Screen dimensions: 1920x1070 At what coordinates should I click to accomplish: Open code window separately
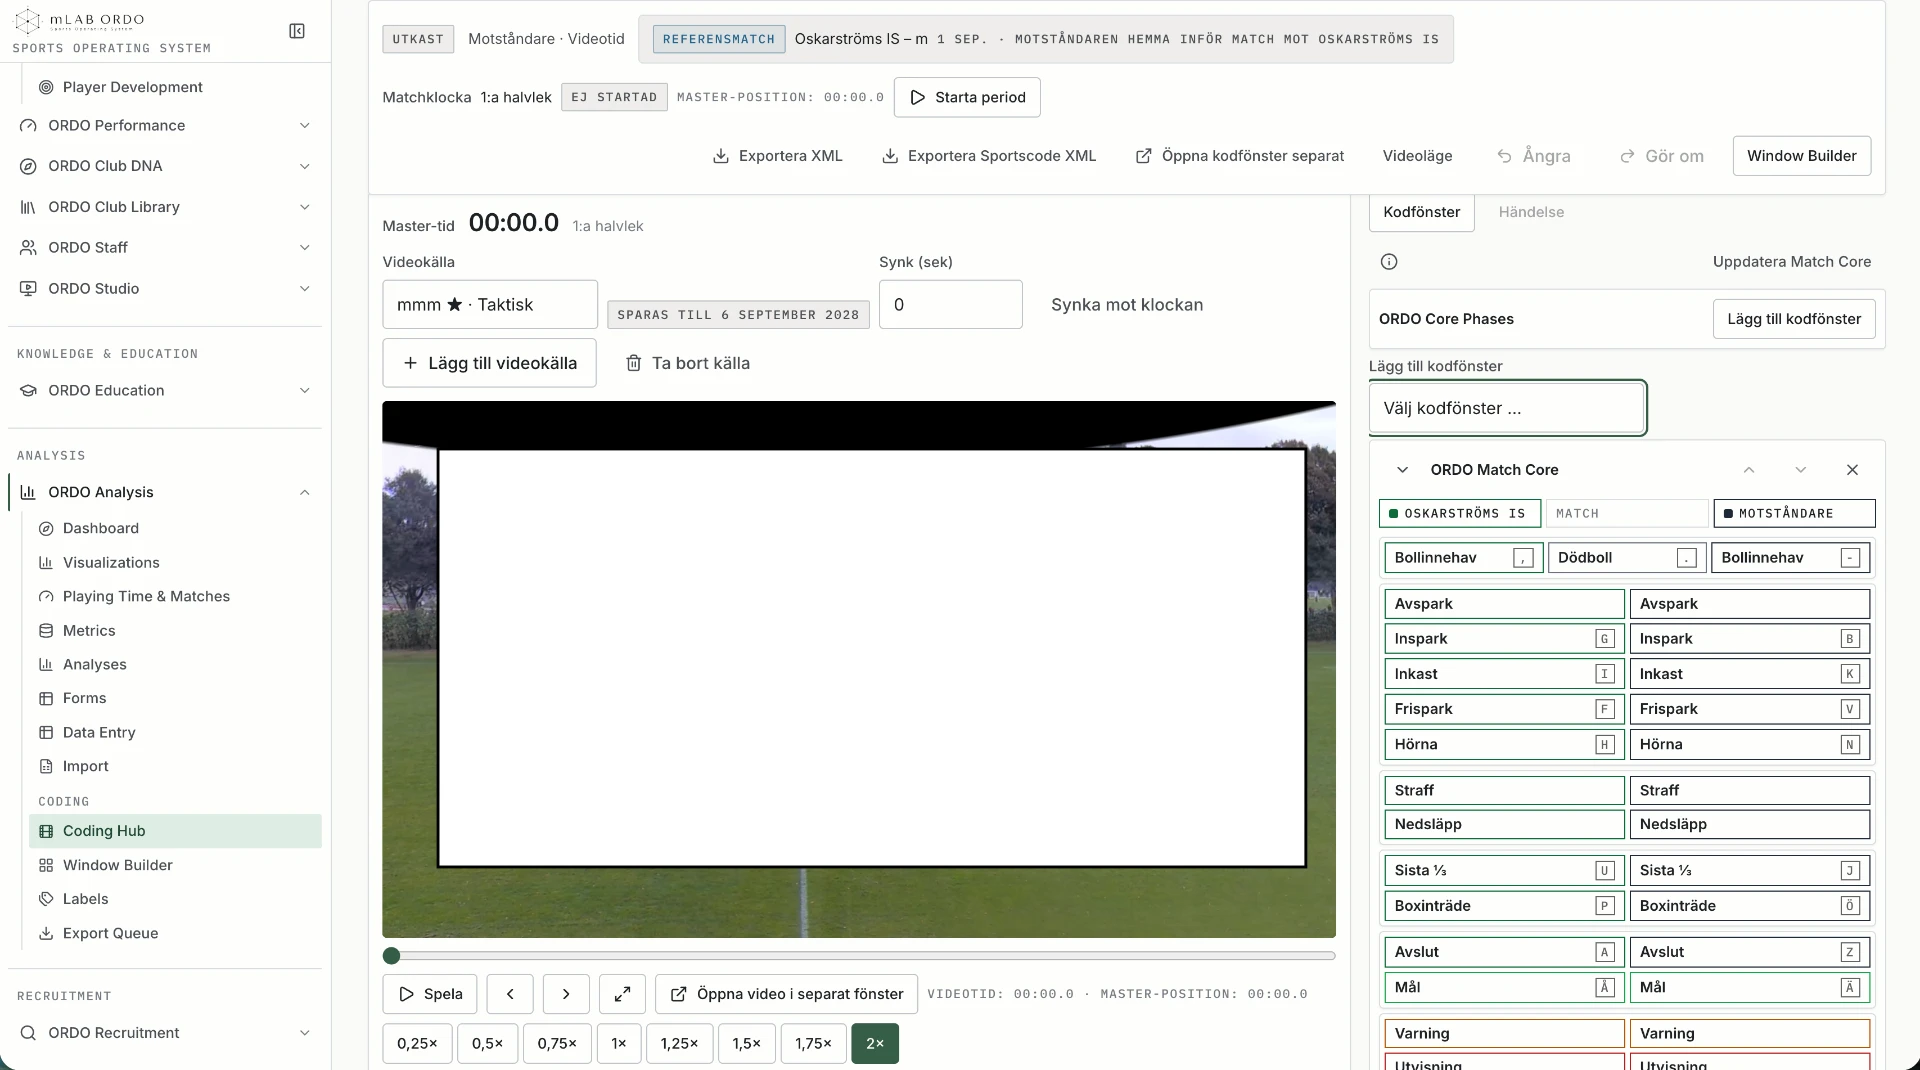[1240, 156]
